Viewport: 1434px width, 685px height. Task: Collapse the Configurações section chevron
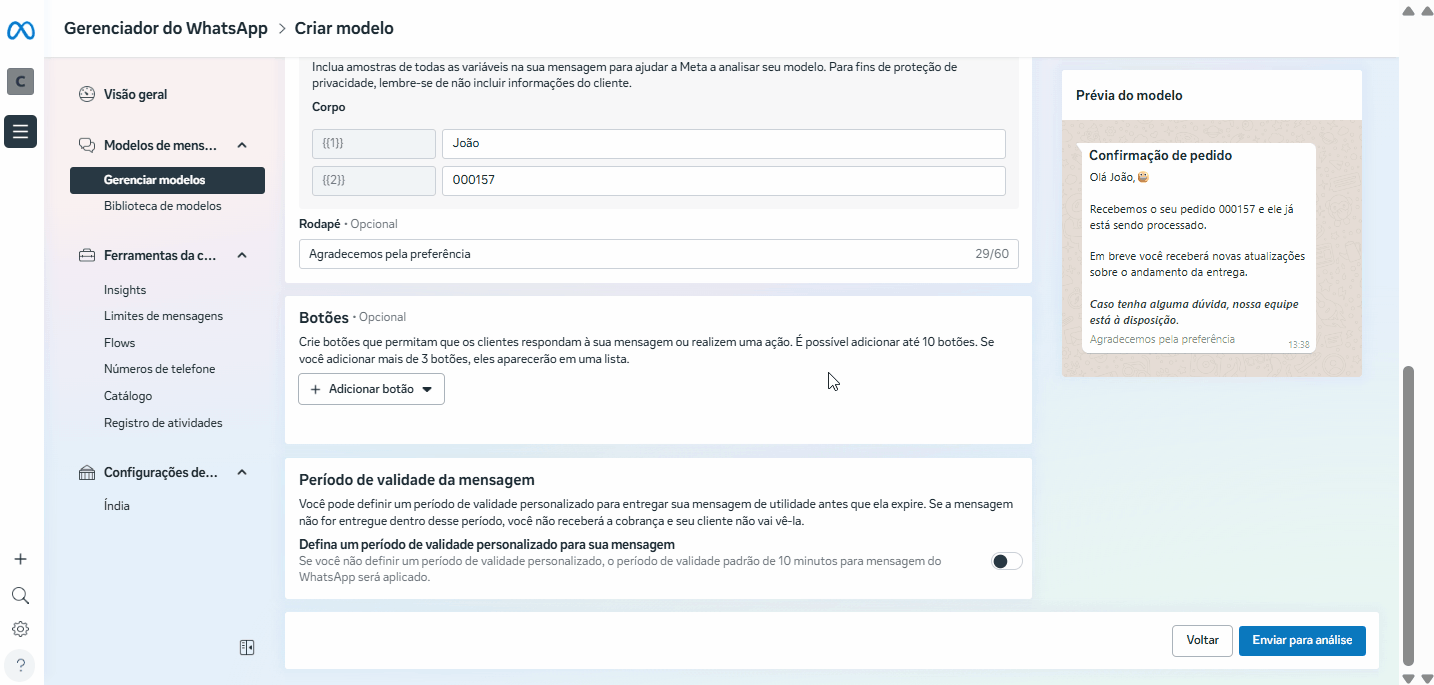coord(242,472)
